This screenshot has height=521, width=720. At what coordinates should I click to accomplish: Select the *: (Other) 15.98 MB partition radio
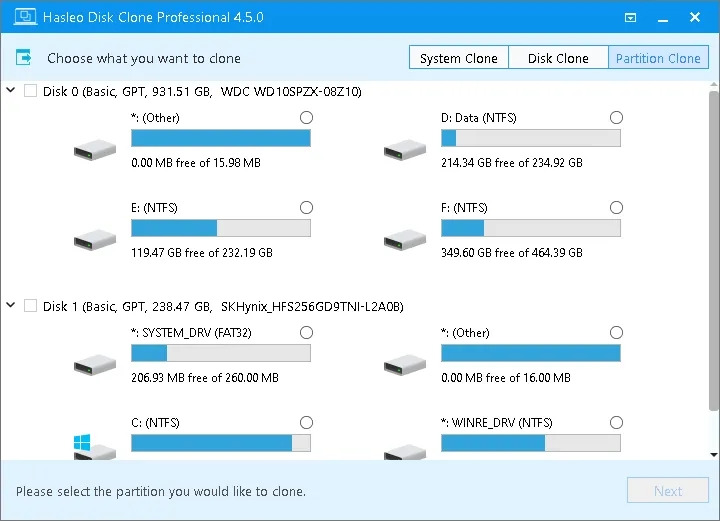click(x=306, y=118)
